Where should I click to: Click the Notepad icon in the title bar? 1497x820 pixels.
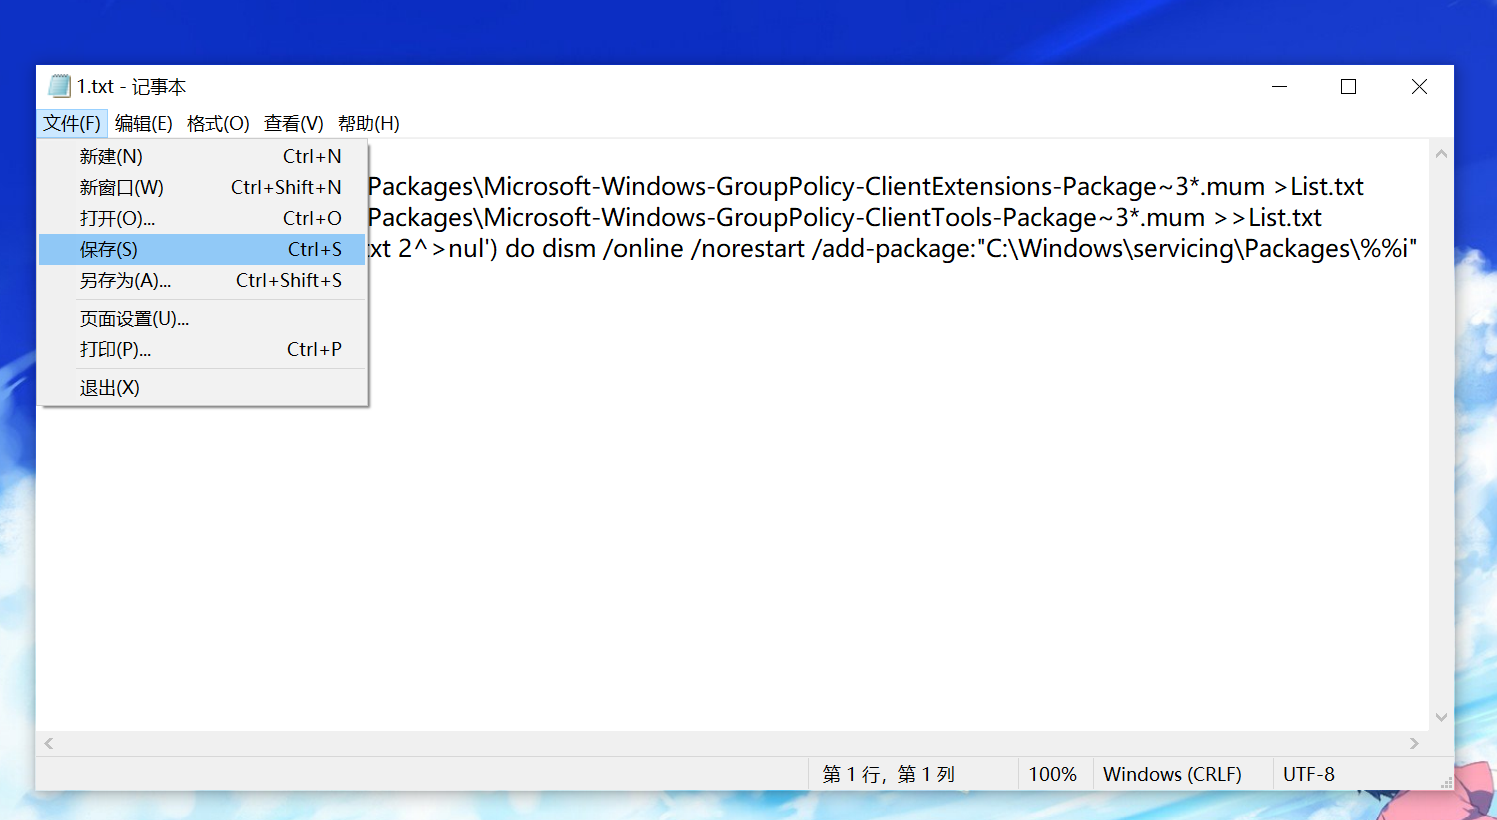(x=60, y=86)
